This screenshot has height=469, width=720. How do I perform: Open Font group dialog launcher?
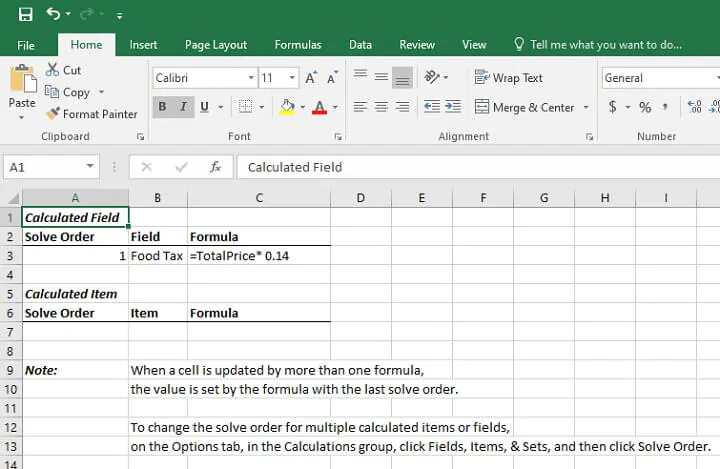pyautogui.click(x=338, y=137)
